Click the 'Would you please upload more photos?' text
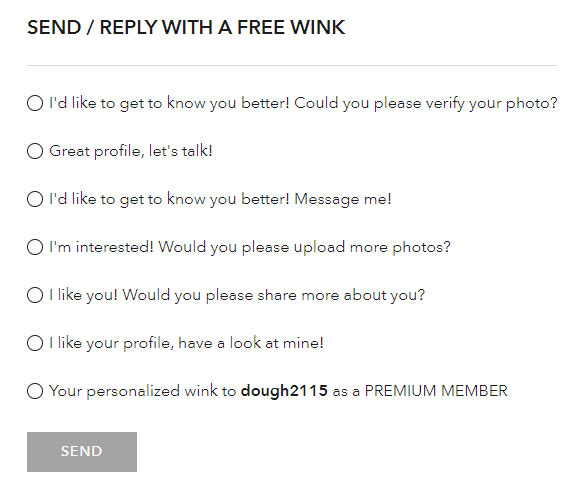 [304, 248]
